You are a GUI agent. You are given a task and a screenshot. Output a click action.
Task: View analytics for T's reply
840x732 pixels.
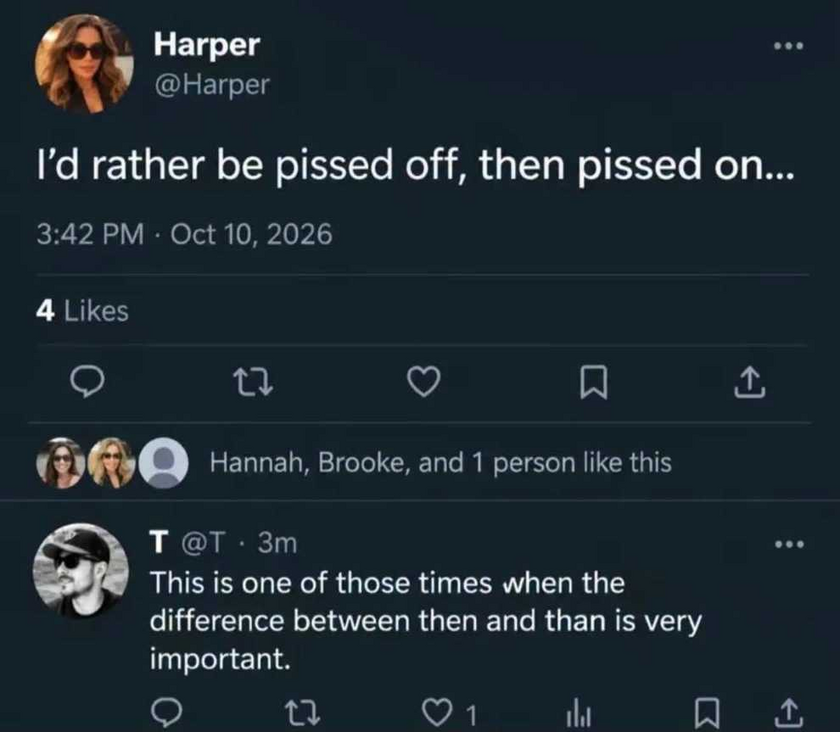point(578,715)
